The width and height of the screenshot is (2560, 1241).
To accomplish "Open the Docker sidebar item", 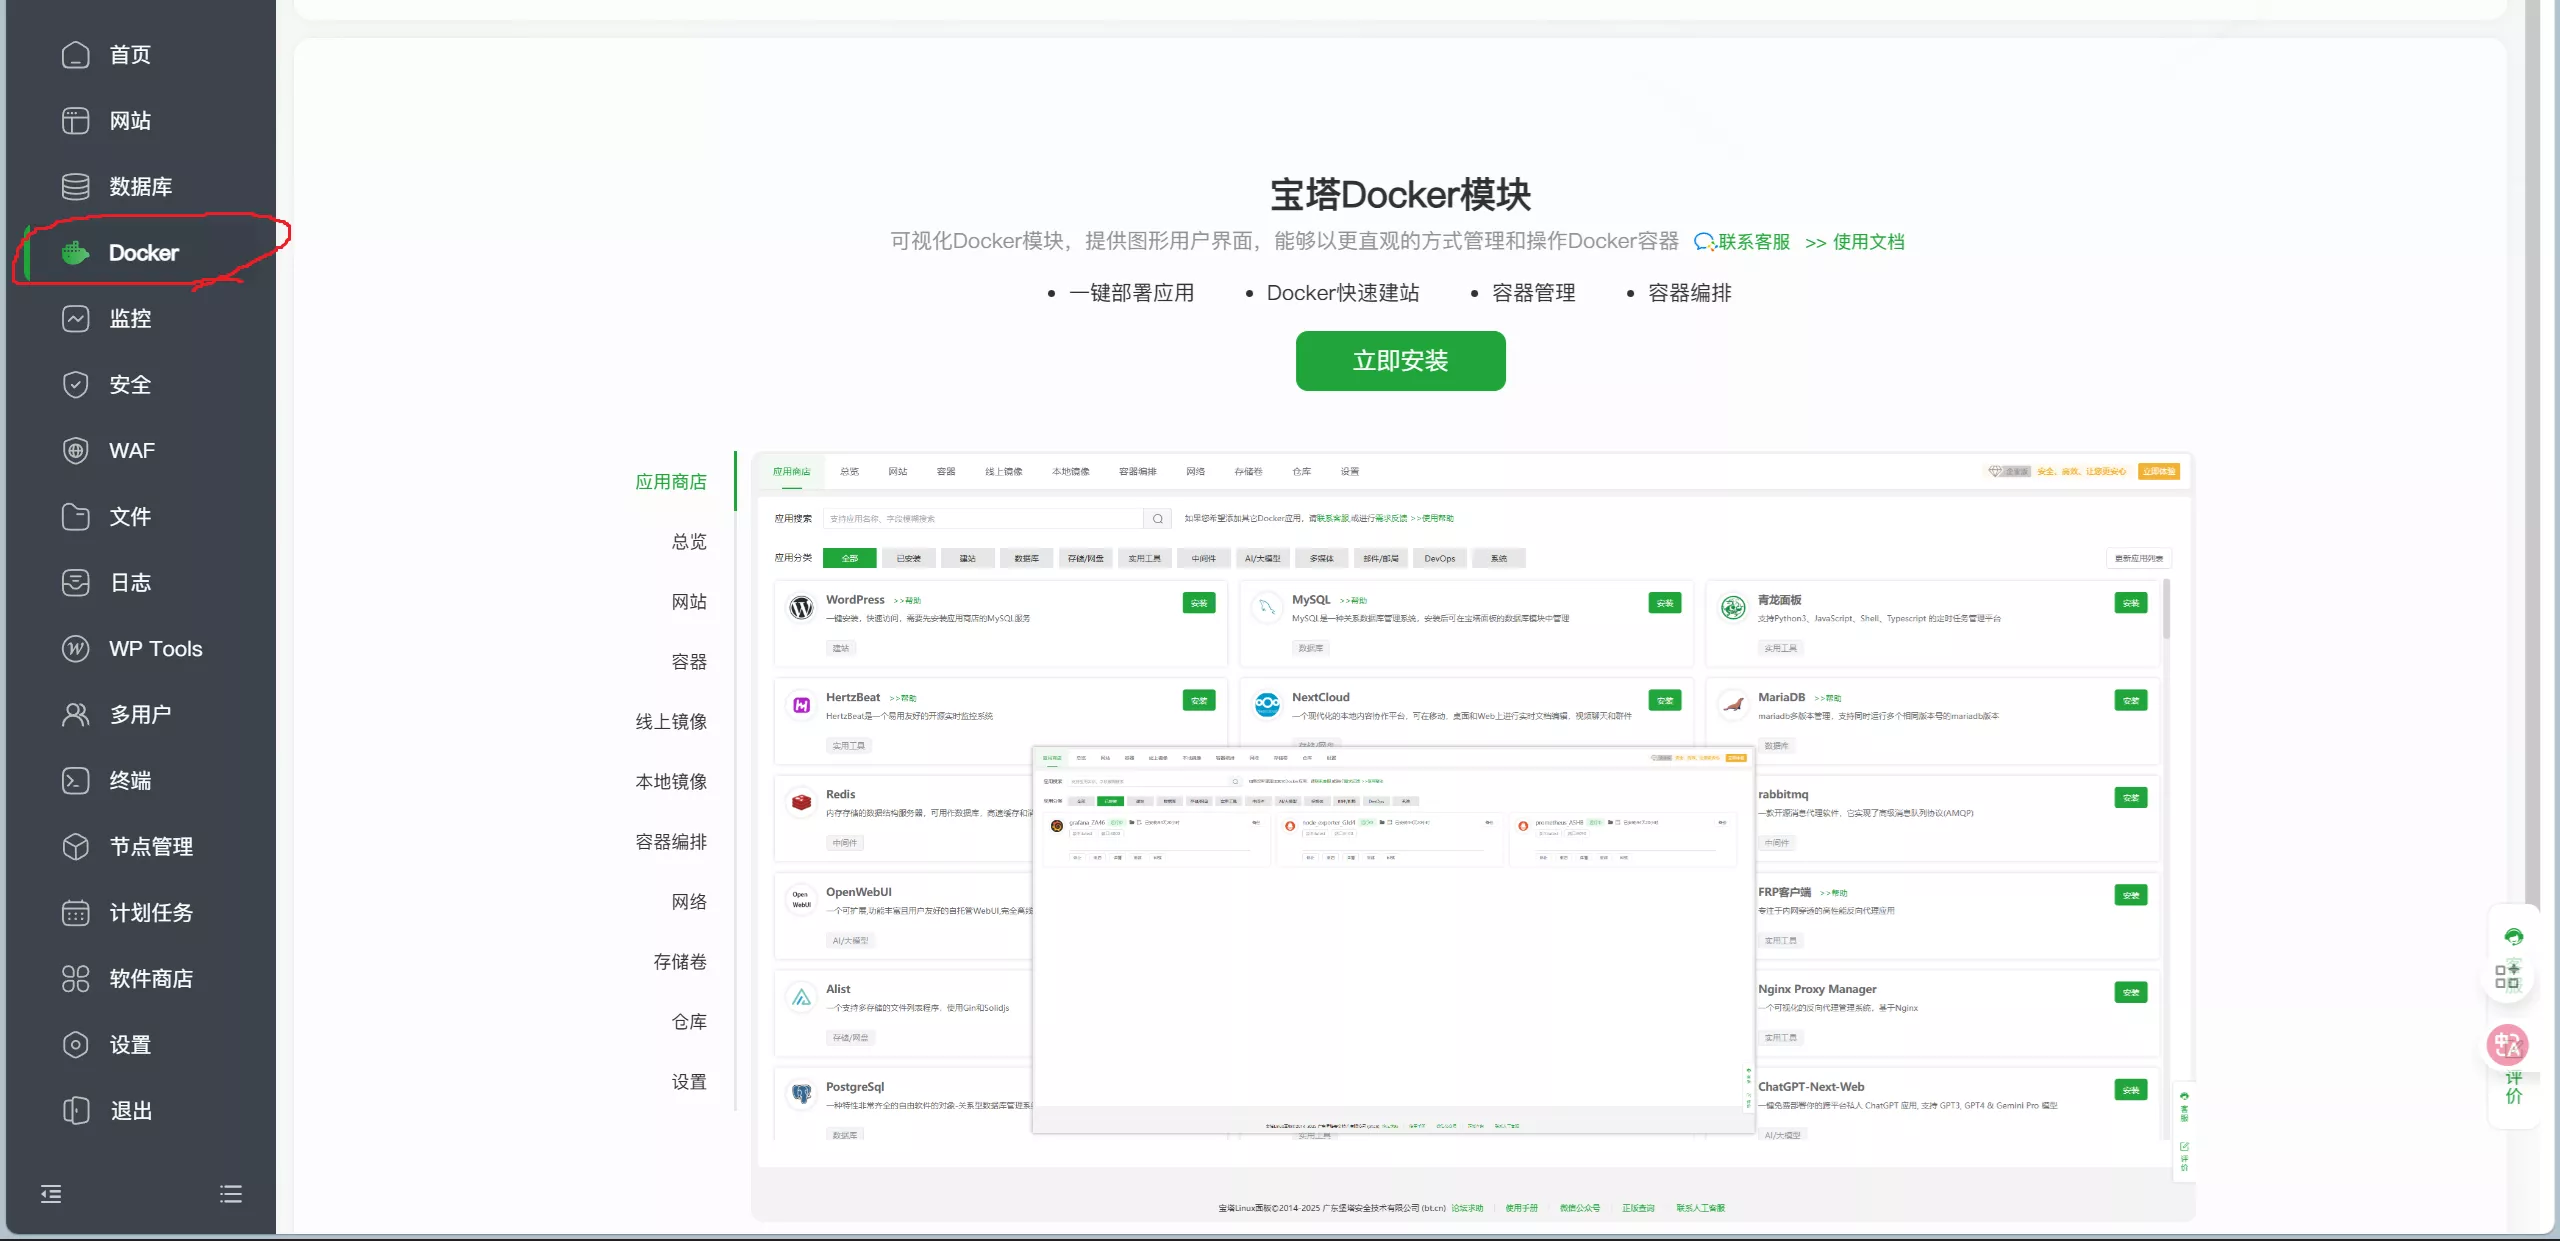I will tap(143, 253).
